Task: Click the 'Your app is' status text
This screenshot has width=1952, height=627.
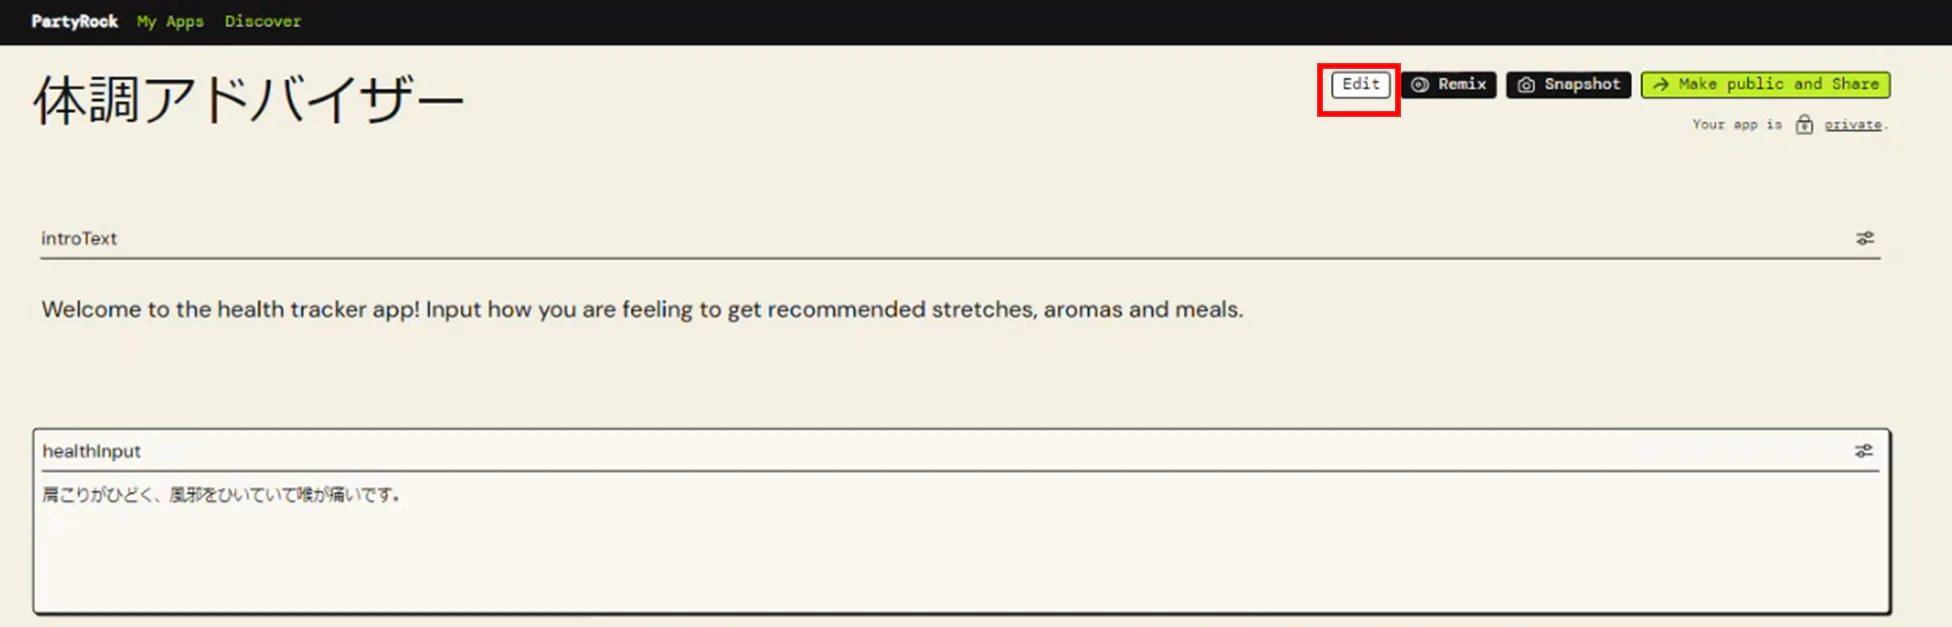Action: pos(1737,125)
